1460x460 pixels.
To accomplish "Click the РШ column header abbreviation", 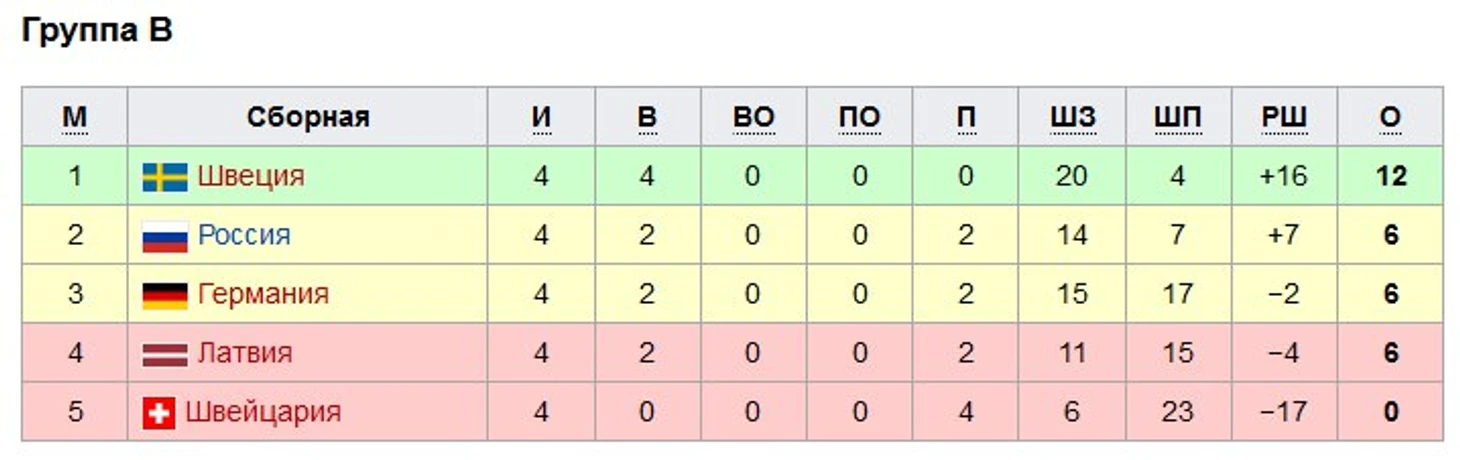I will click(x=1284, y=117).
